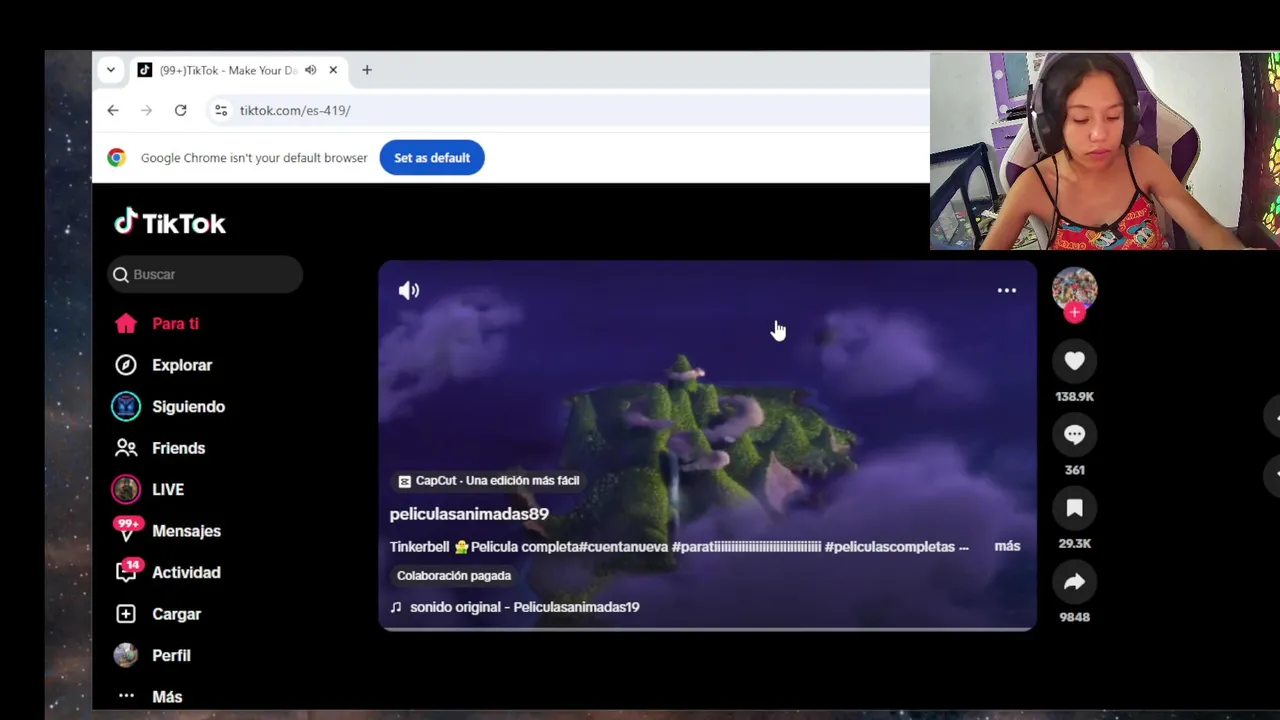Image resolution: width=1280 pixels, height=720 pixels.
Task: Follow the creator with the red plus button
Action: [1075, 313]
